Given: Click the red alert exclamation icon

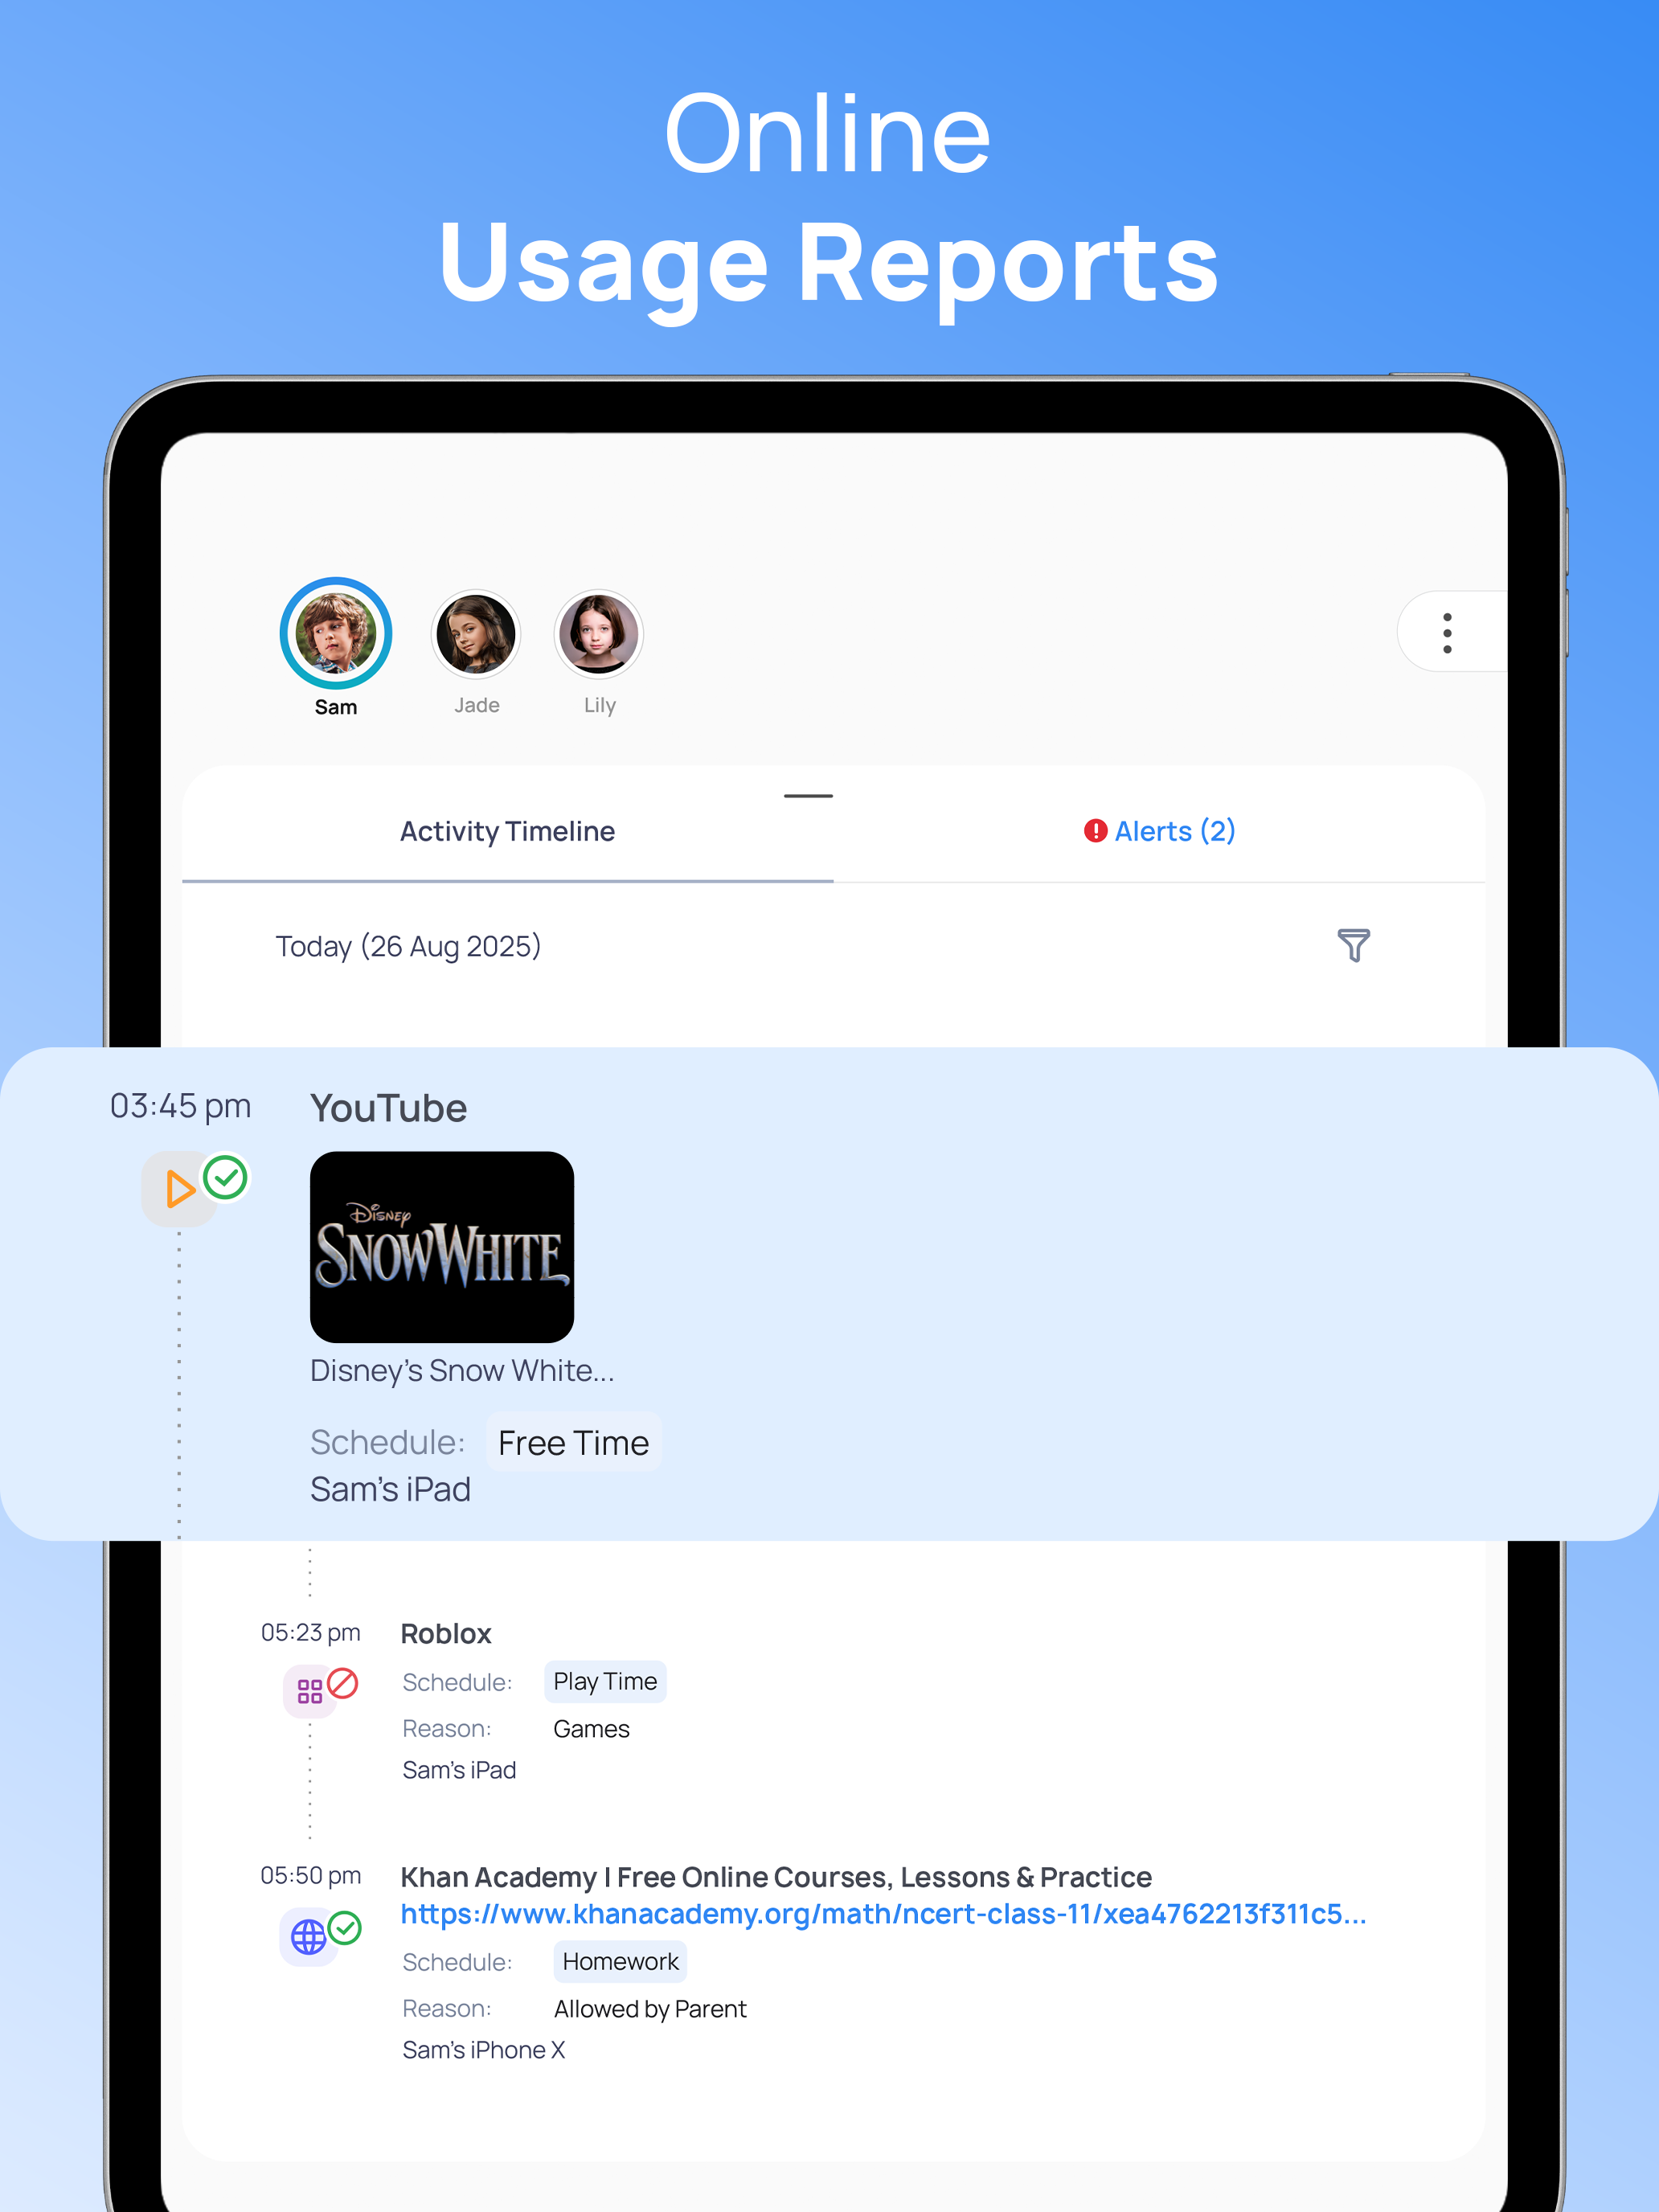Looking at the screenshot, I should tap(1096, 831).
